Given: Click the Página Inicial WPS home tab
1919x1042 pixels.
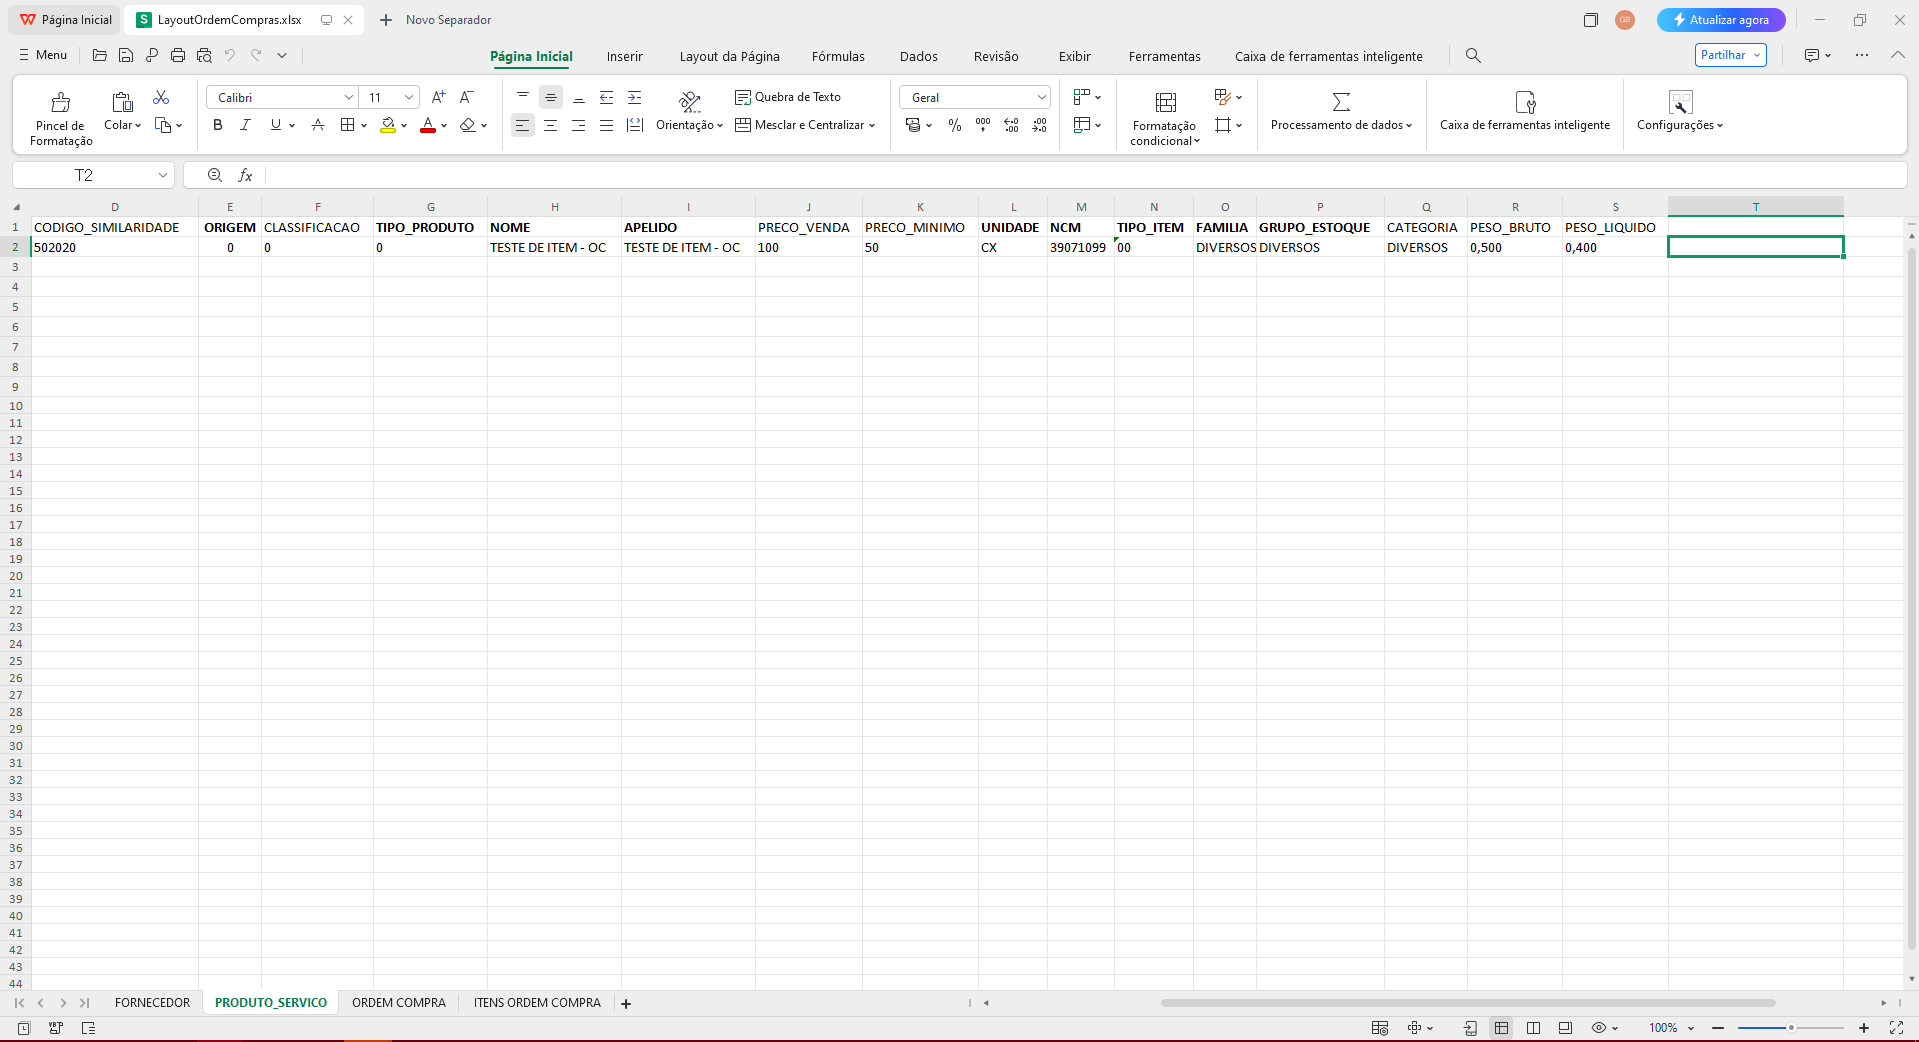Looking at the screenshot, I should tap(66, 20).
